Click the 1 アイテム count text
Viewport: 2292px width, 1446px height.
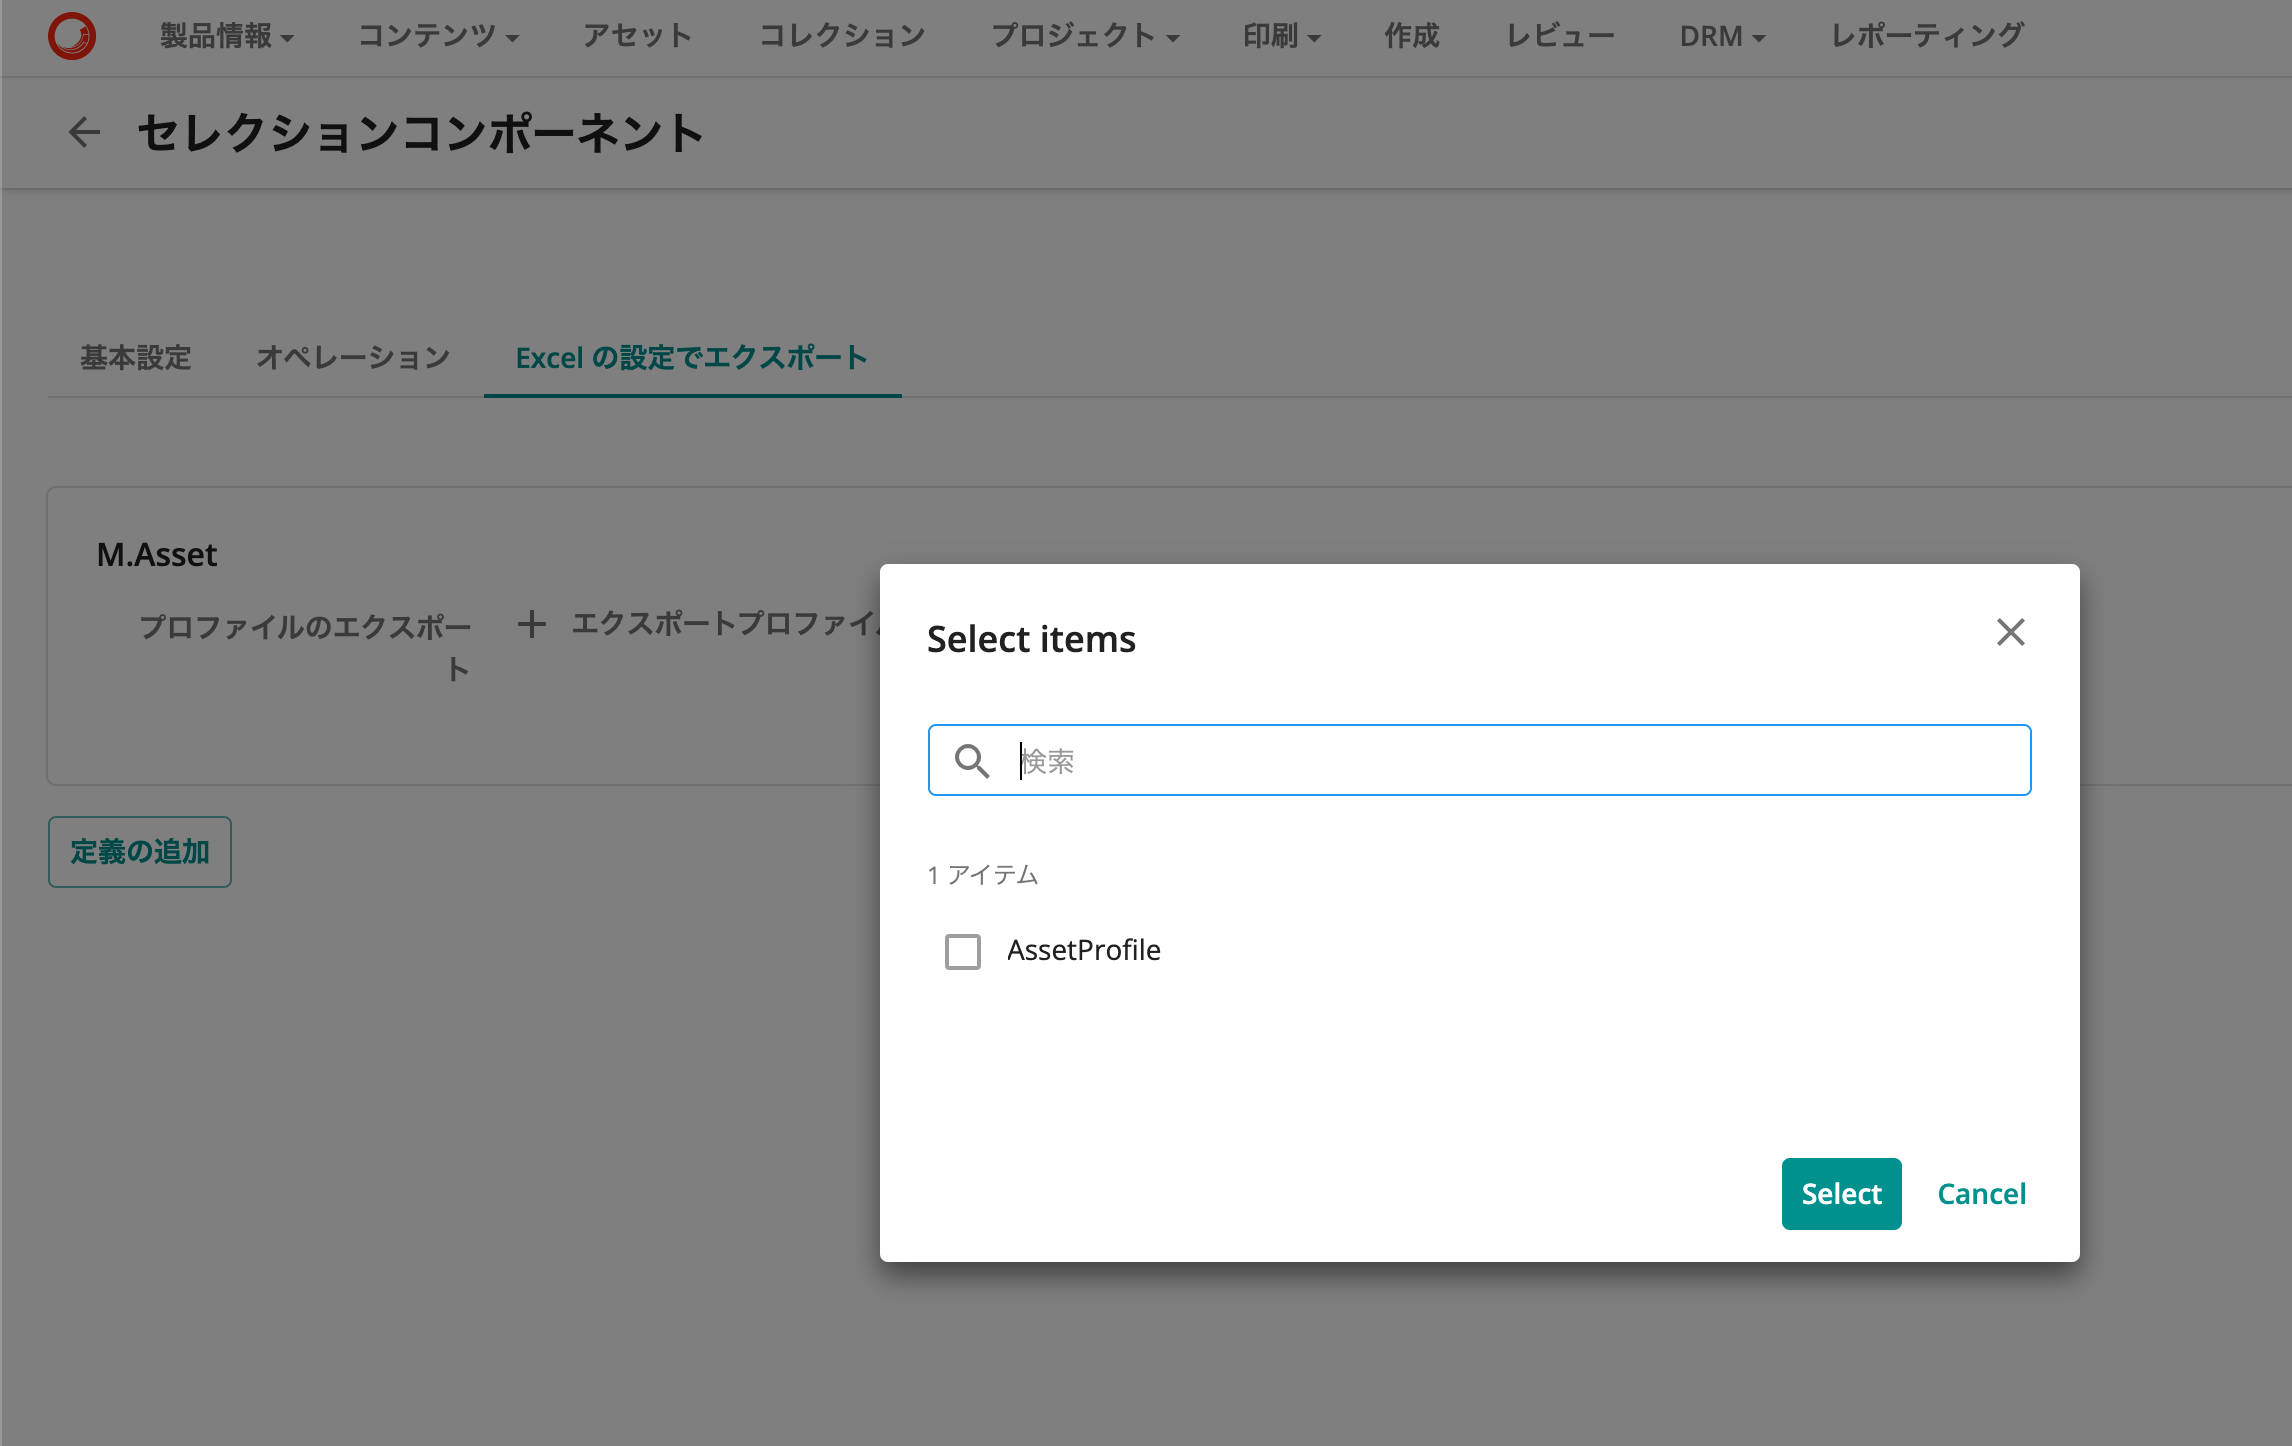(982, 875)
